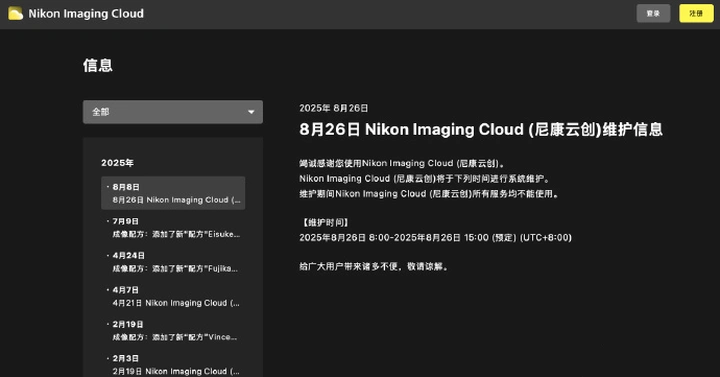Click the gray 登录 login button
Viewport: 720px width, 377px height.
click(x=653, y=13)
